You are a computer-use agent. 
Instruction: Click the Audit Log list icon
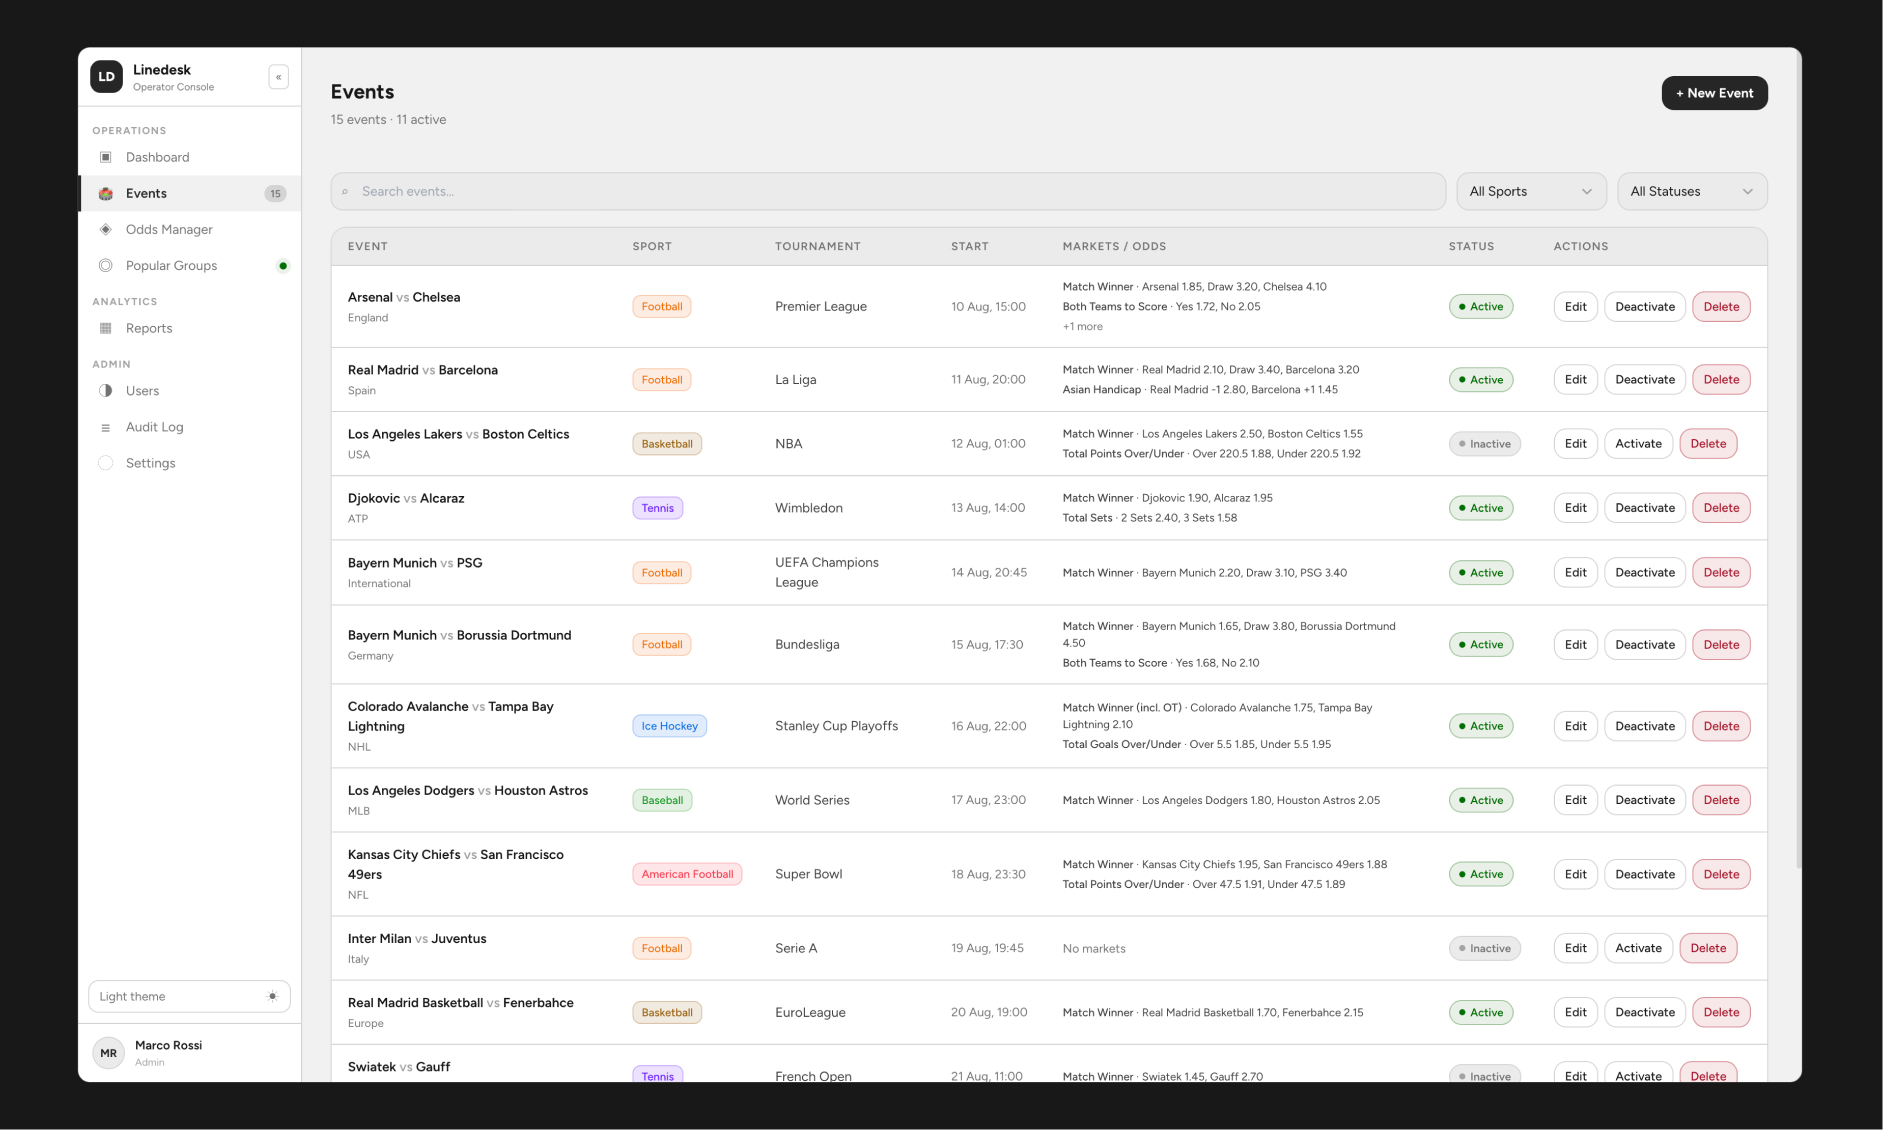106,427
